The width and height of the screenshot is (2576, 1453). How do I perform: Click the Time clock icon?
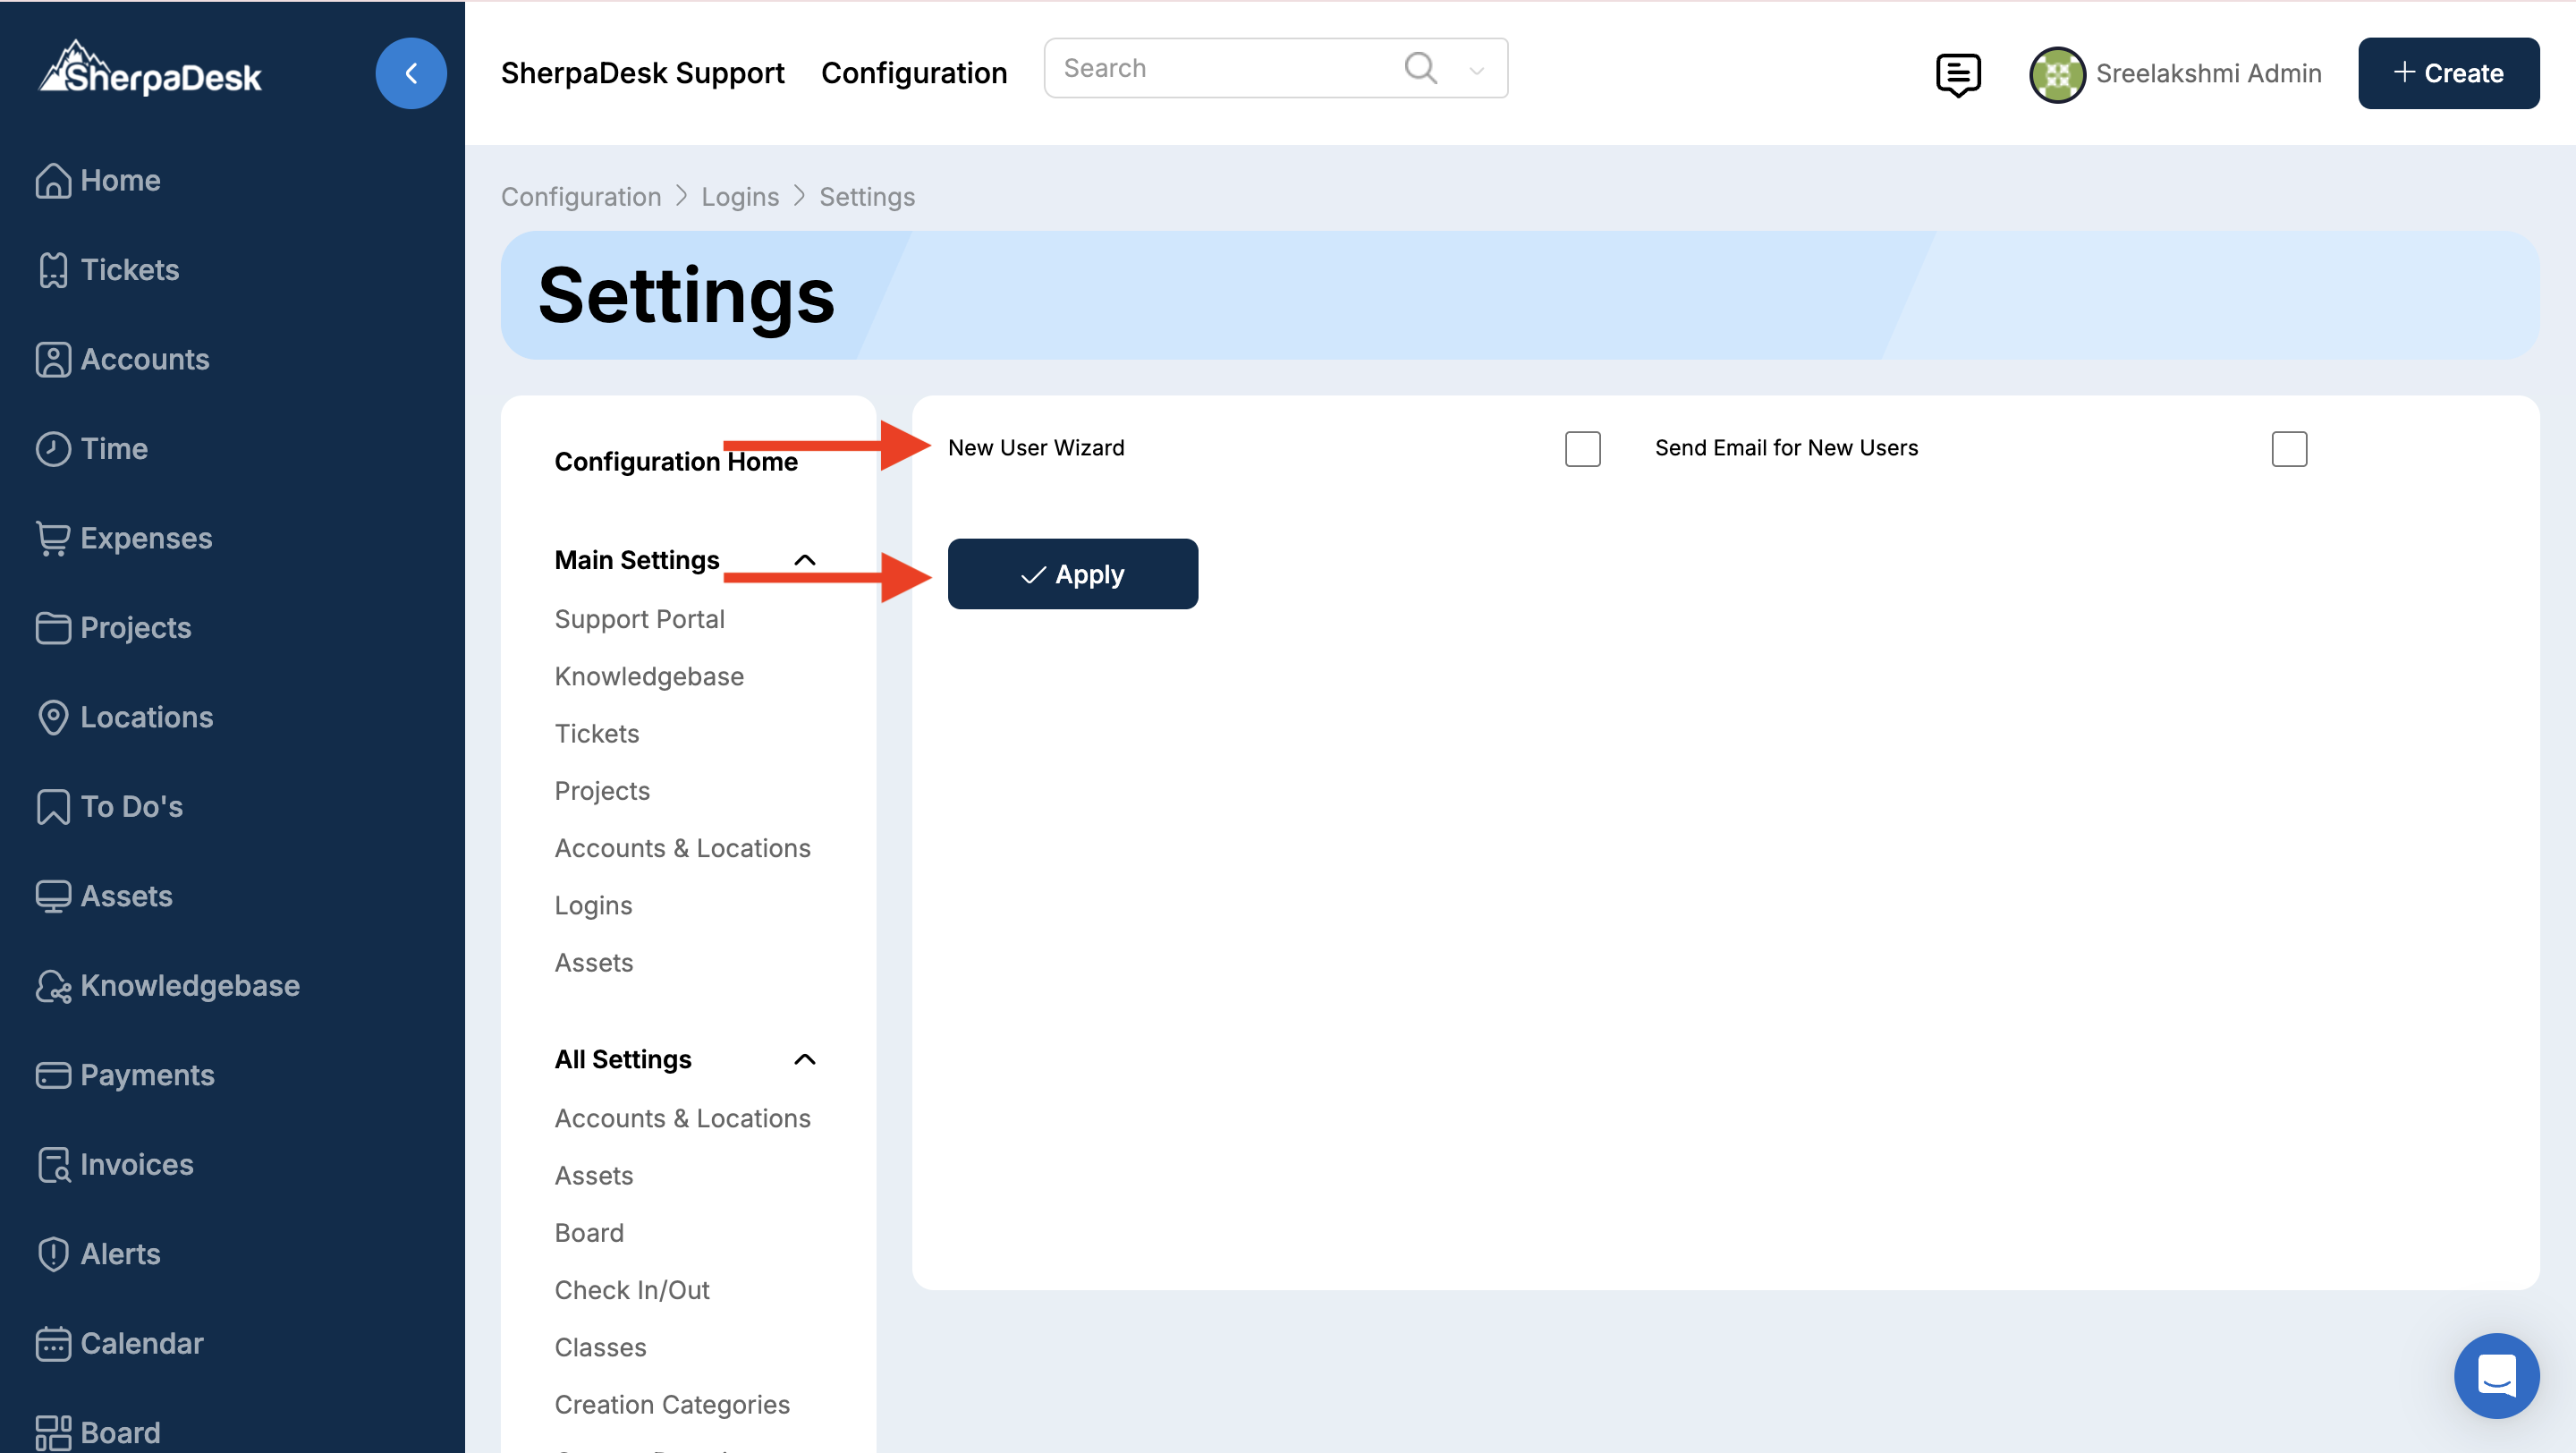53,449
